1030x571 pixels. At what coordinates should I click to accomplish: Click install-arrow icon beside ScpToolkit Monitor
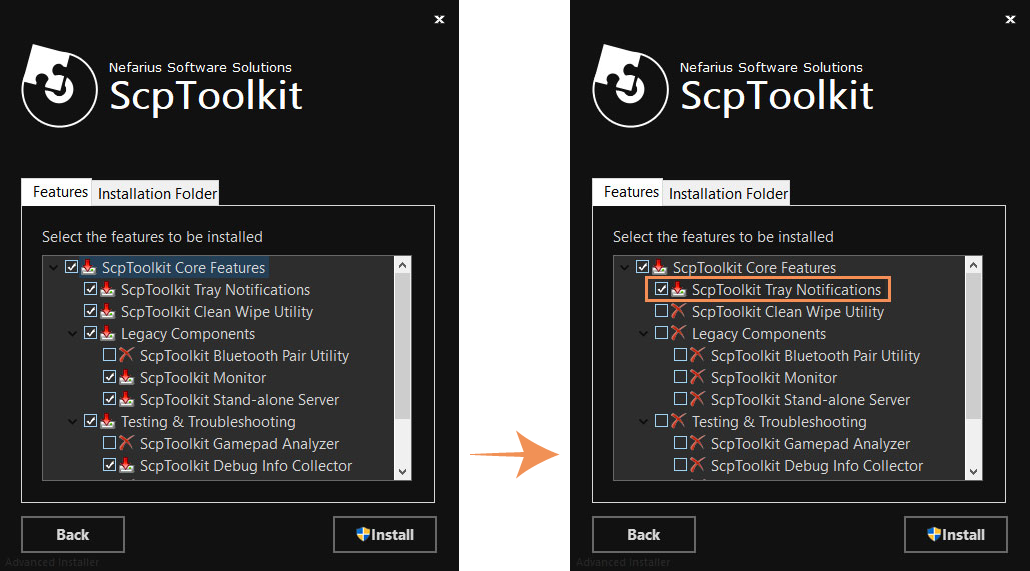coord(126,378)
